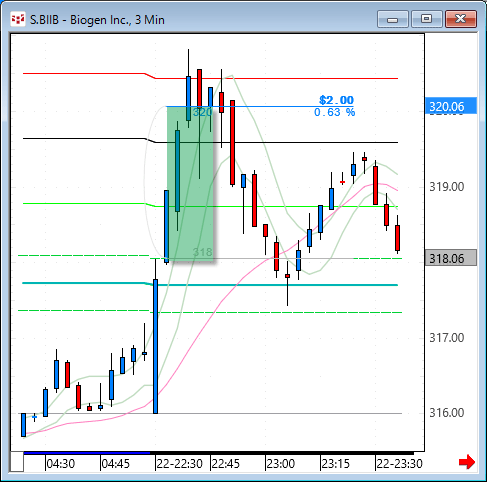Click the blue session bar on timeline
Screen dimensions: 487x482
pos(87,453)
